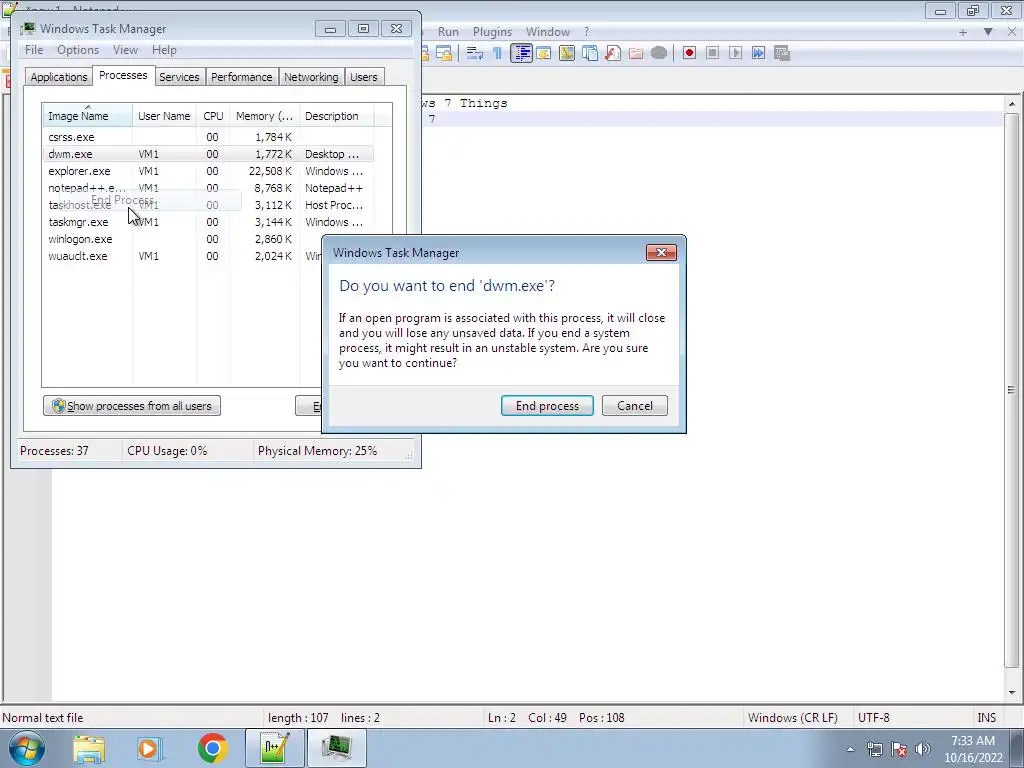Open Document List toolbar icon
This screenshot has width=1024, height=768.
[x=590, y=53]
